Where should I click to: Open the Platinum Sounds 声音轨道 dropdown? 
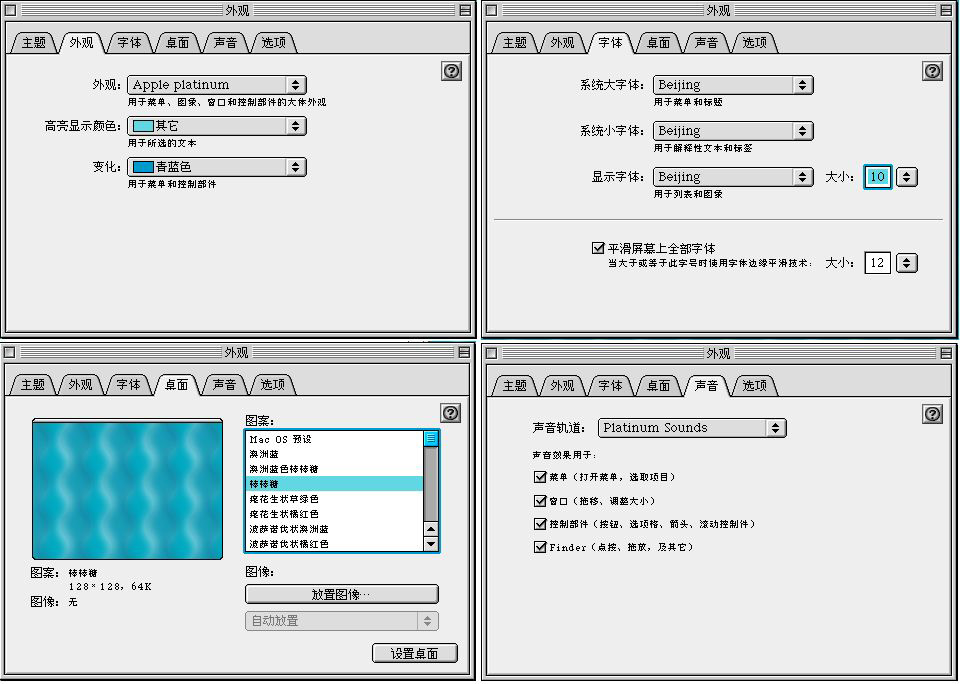[x=692, y=428]
